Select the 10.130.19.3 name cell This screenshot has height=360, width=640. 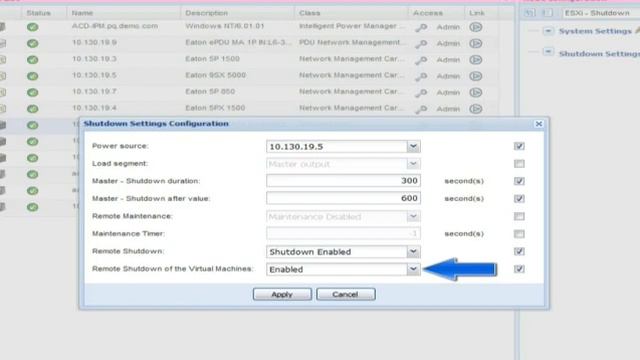94,59
